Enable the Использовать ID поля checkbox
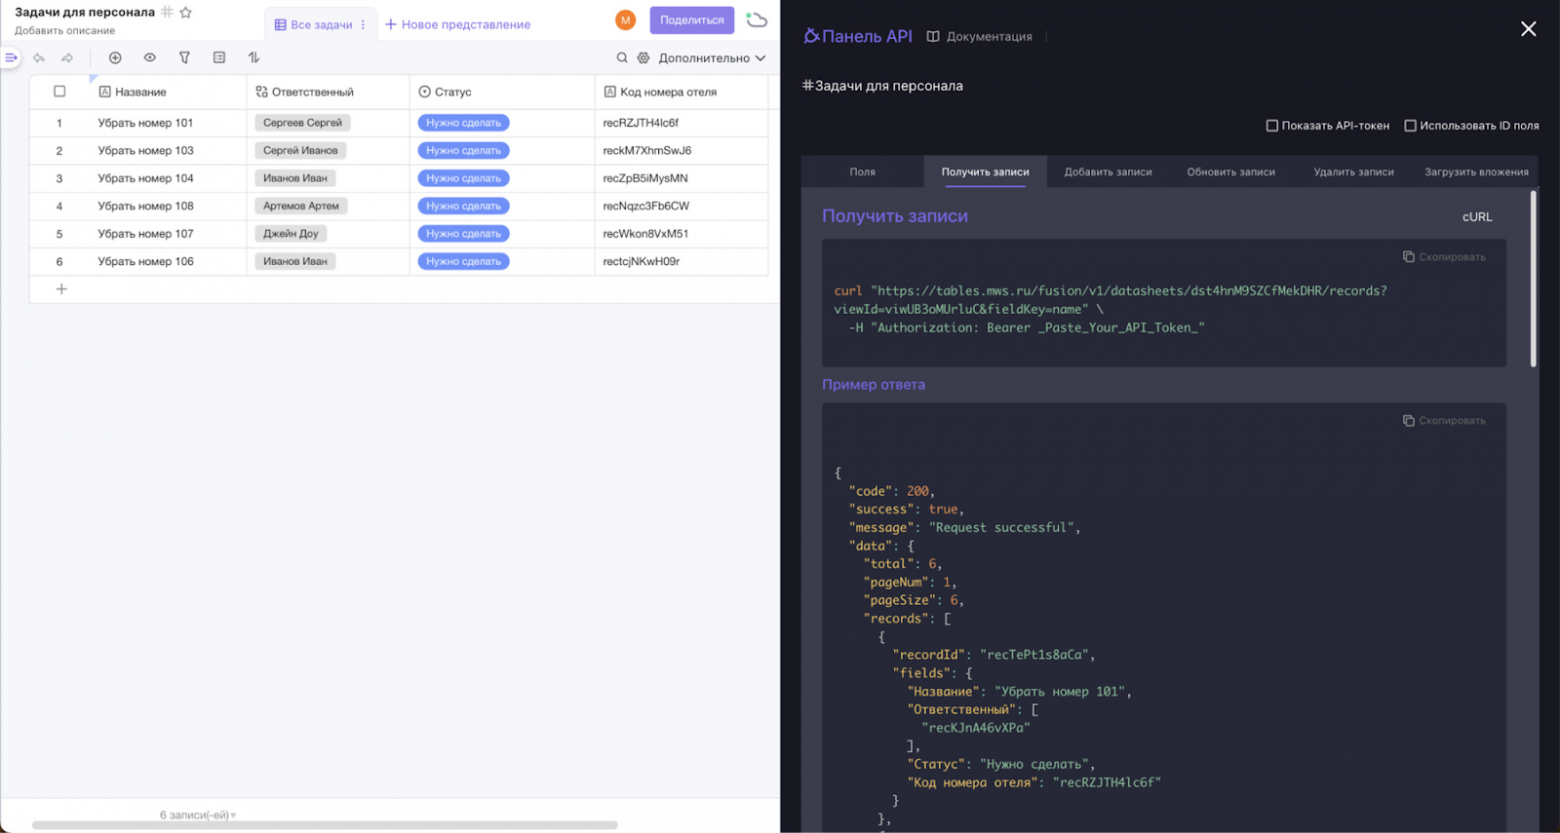This screenshot has height=833, width=1560. (1411, 125)
